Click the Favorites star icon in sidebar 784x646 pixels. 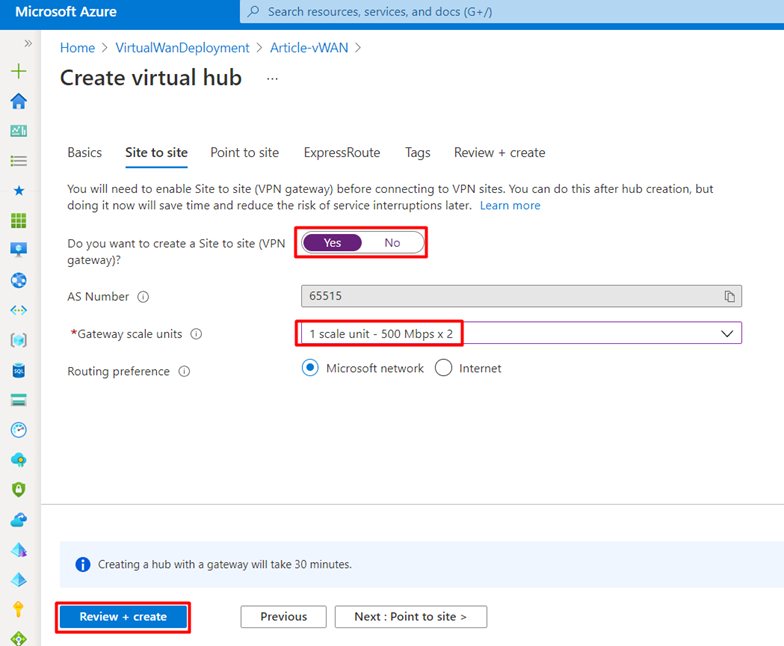(x=18, y=190)
